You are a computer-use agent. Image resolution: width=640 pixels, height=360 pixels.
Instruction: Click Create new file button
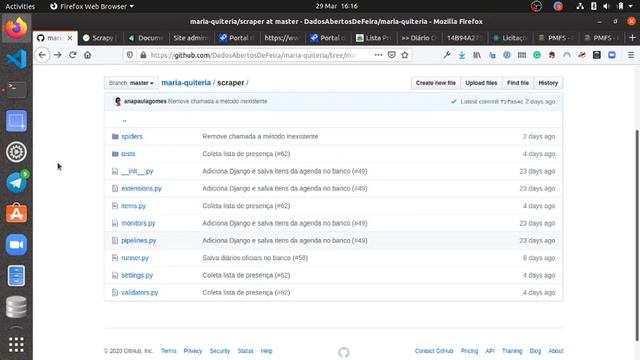pos(436,83)
